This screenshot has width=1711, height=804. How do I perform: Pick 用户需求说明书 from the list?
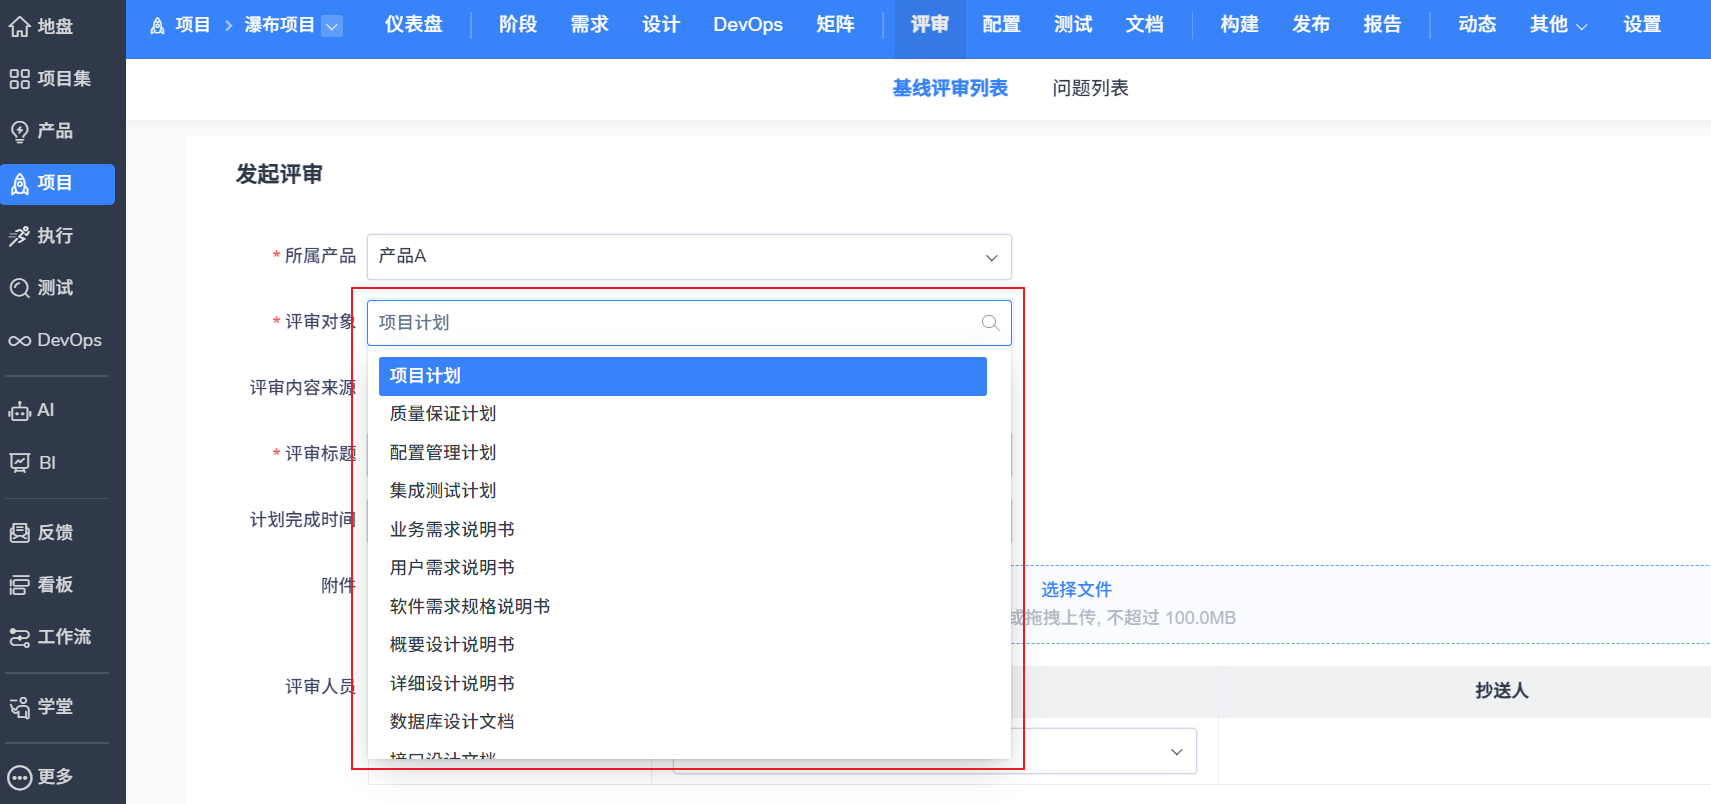click(x=683, y=568)
